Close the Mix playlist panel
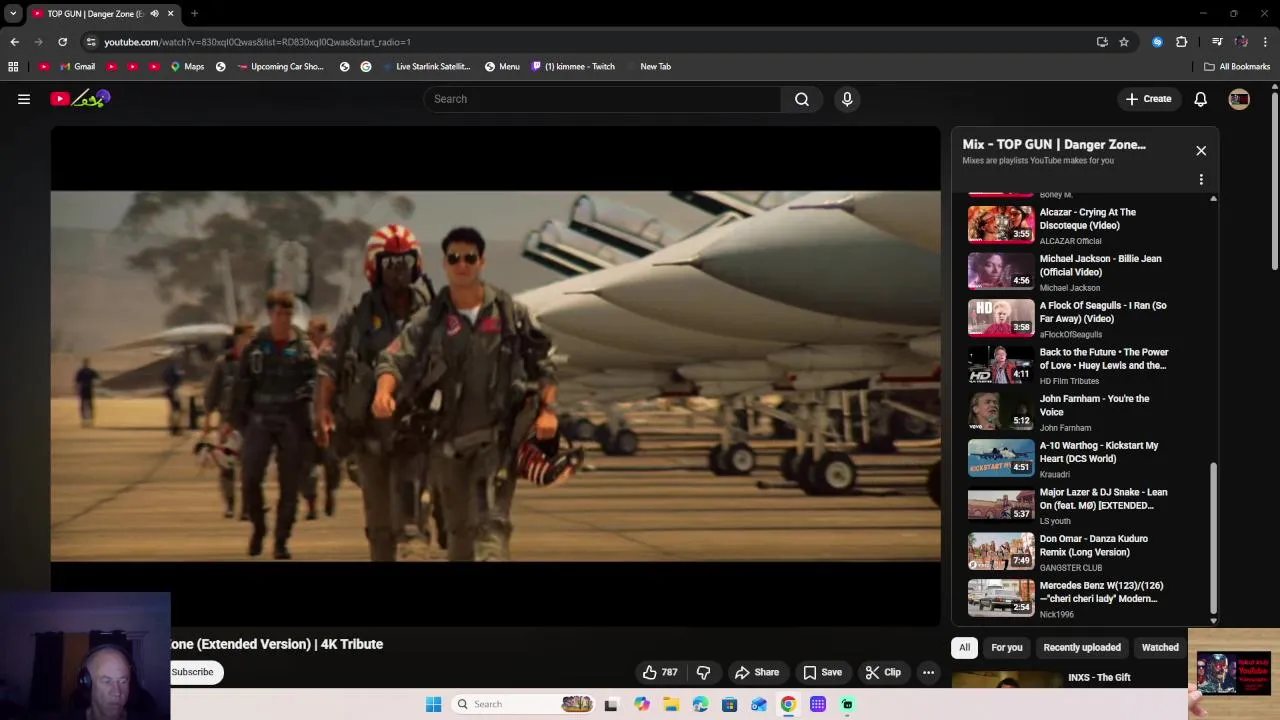 coord(1201,151)
